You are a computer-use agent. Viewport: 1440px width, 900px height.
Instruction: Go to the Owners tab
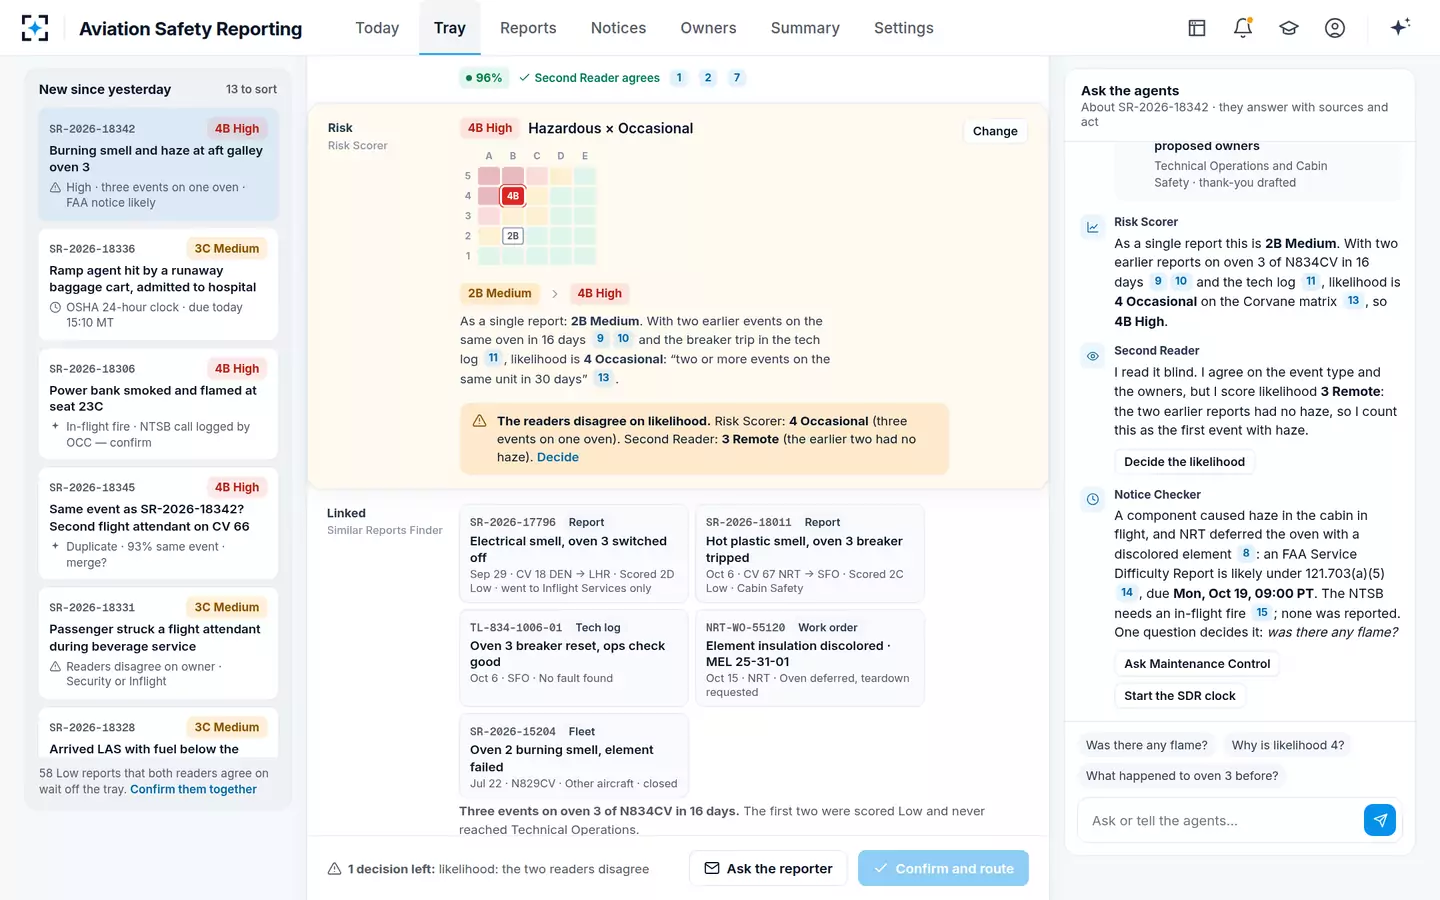point(708,28)
